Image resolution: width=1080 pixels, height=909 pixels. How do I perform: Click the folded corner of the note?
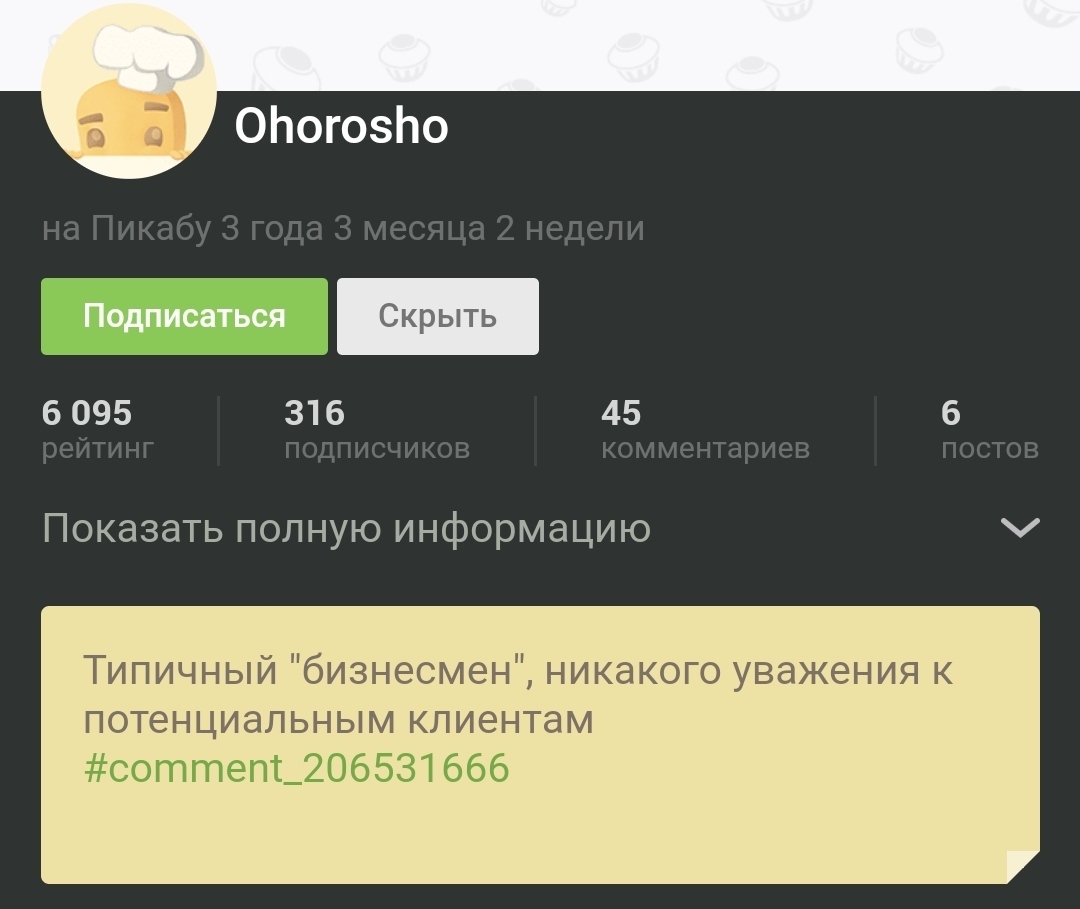pos(1024,867)
